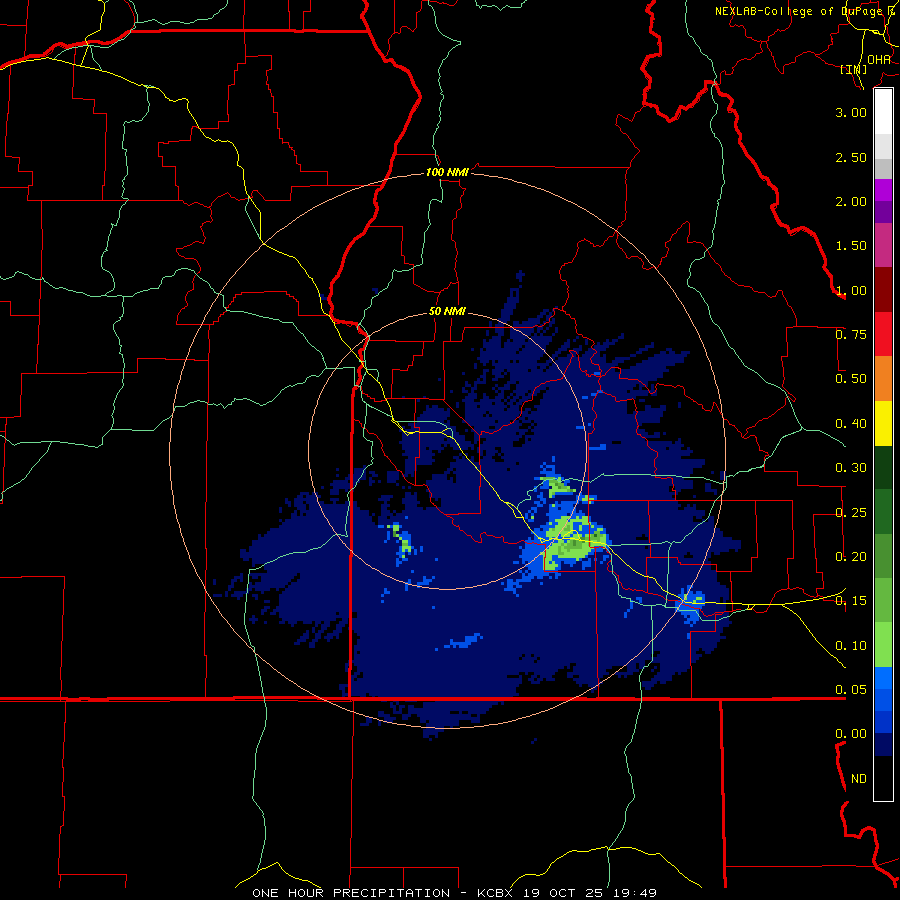
Task: Click the bright red legend swatch
Action: (x=883, y=334)
